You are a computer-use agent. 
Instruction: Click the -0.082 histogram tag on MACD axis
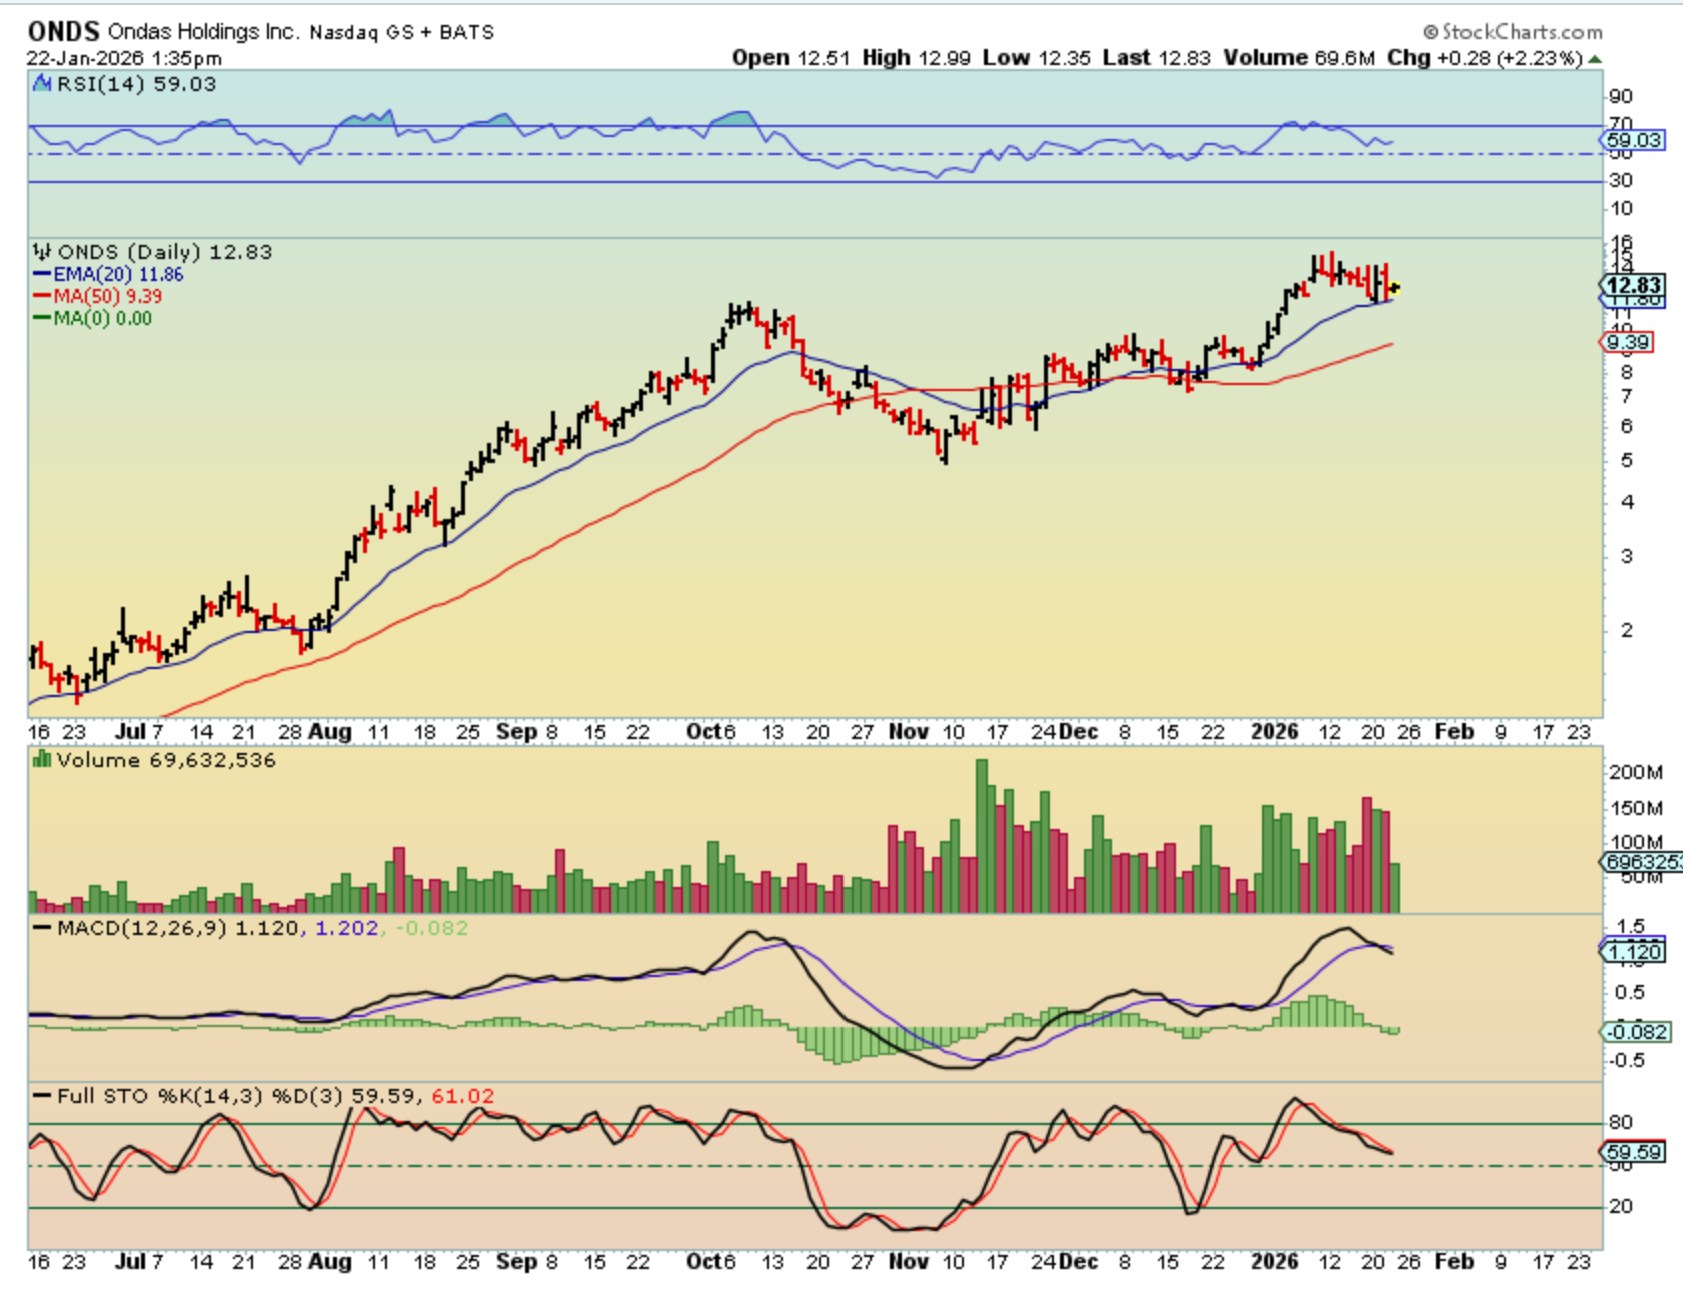click(x=1637, y=1032)
